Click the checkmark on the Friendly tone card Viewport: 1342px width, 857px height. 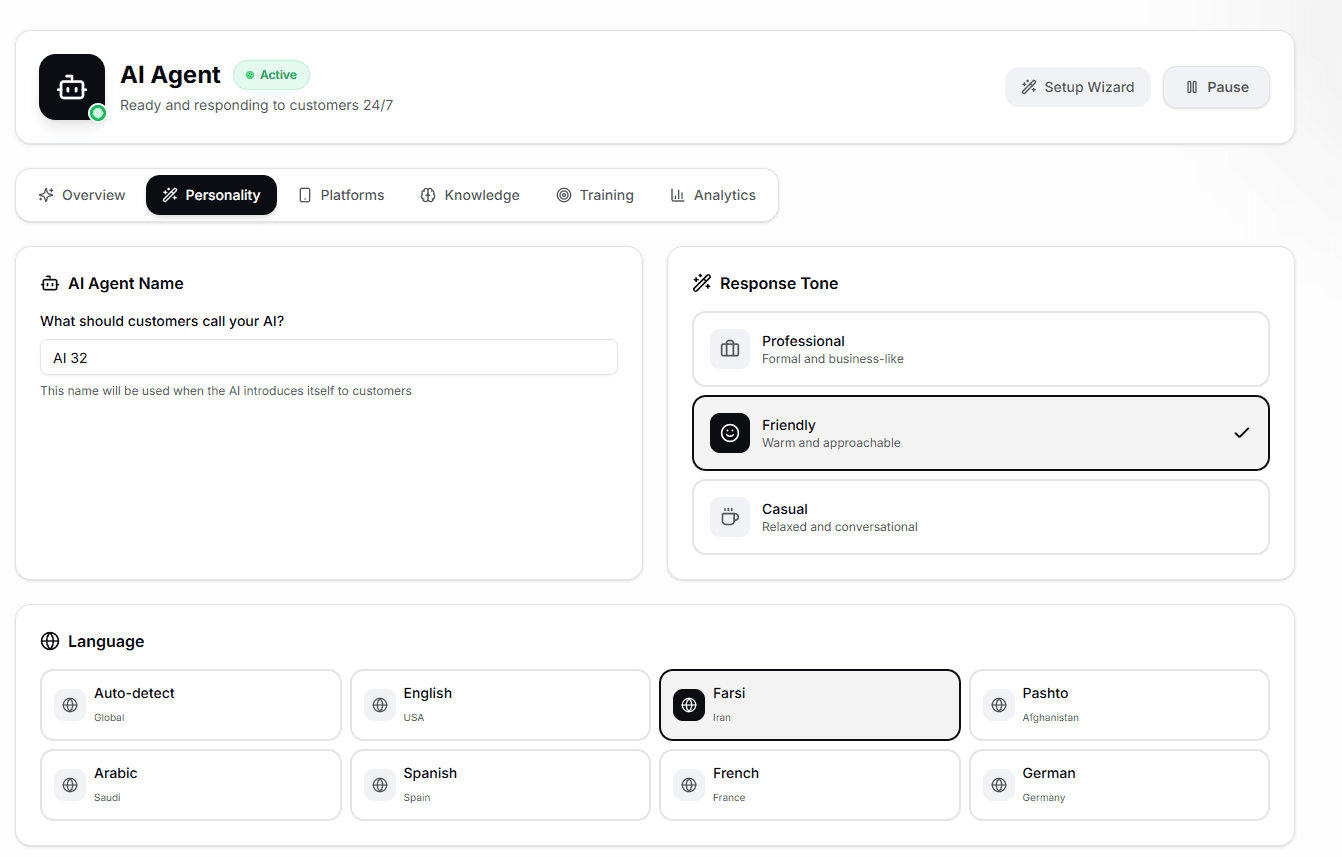coord(1242,433)
